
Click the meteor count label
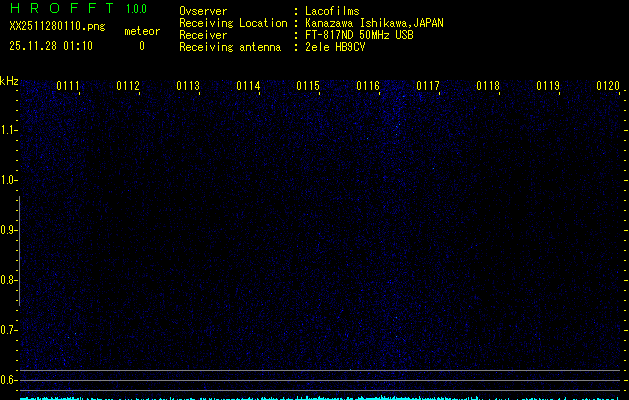point(141,31)
